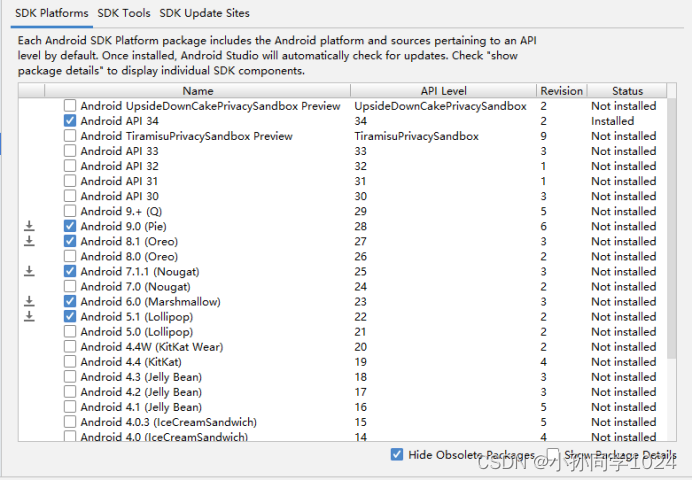Image resolution: width=692 pixels, height=481 pixels.
Task: Check the Android API 30 checkbox
Action: click(x=70, y=196)
